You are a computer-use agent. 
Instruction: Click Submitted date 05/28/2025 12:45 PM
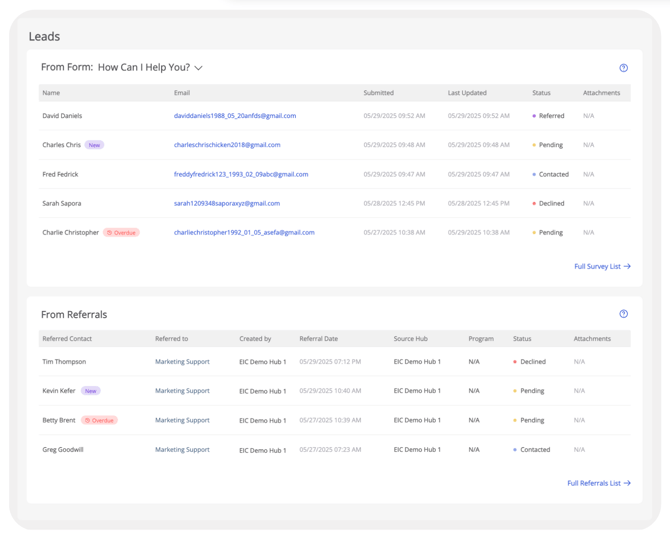click(394, 203)
